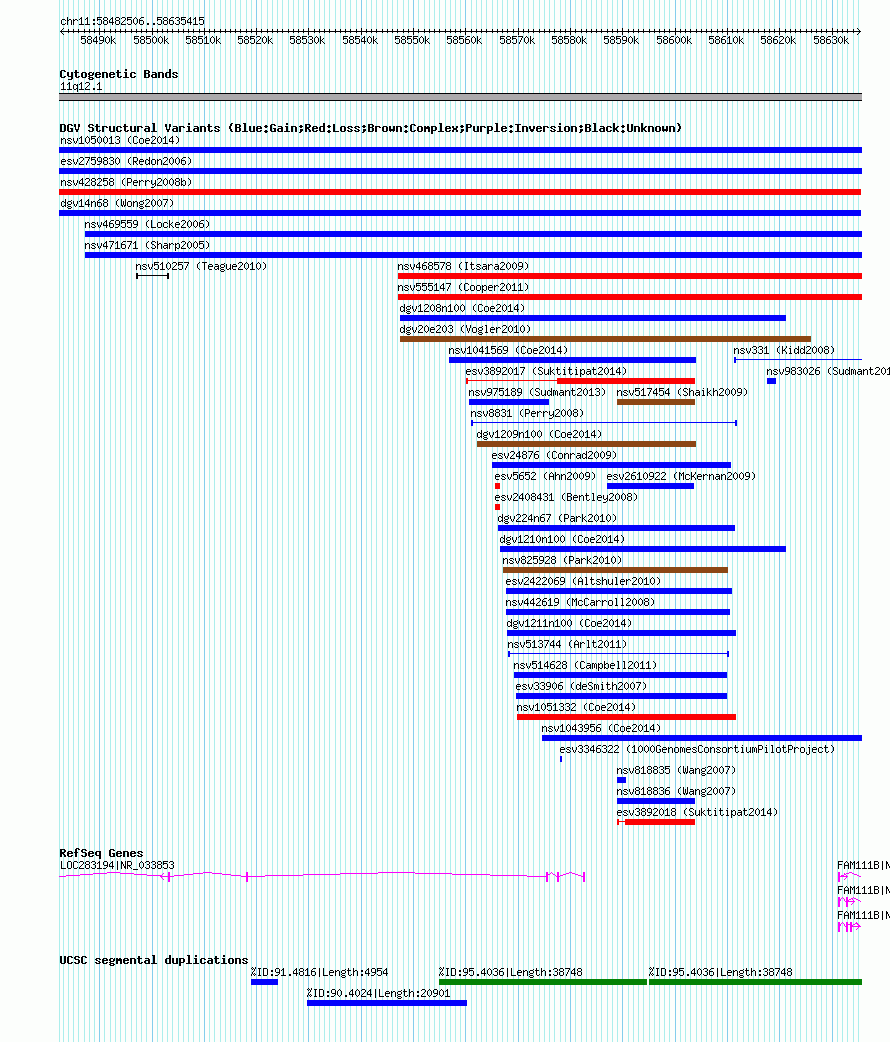Open nsv517454 (Shaikh2009) complex variant
This screenshot has height=1042, width=890.
[655, 402]
